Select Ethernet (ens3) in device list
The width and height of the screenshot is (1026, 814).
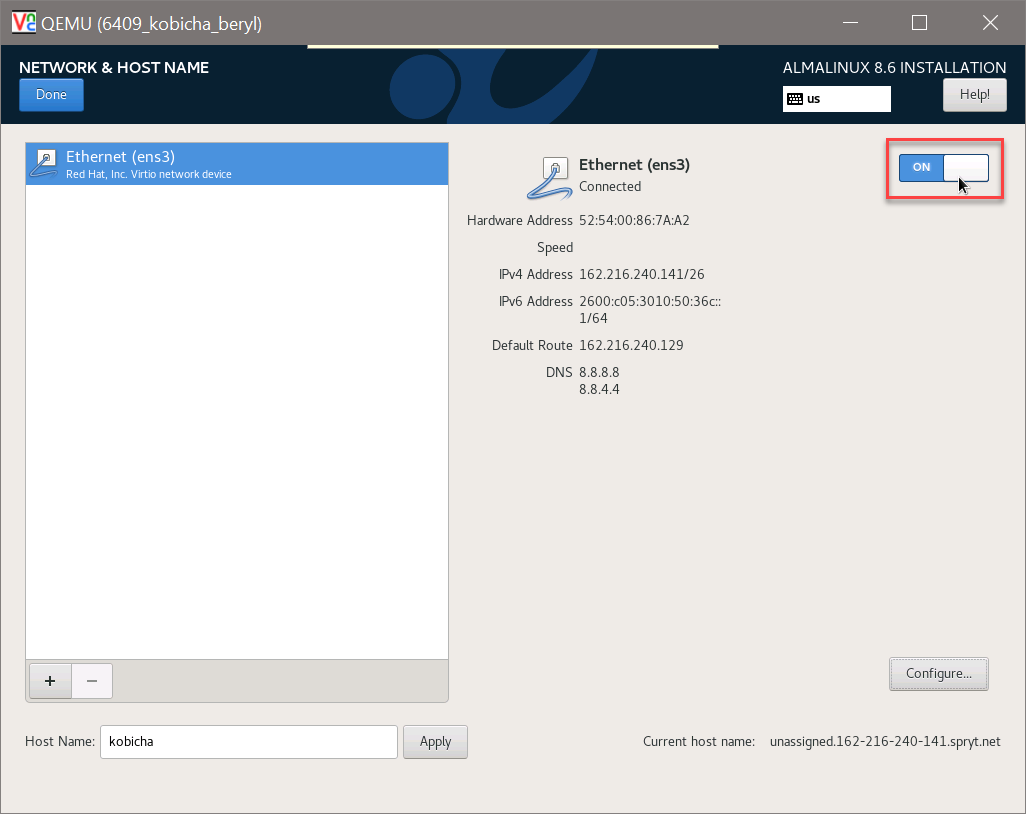point(237,164)
